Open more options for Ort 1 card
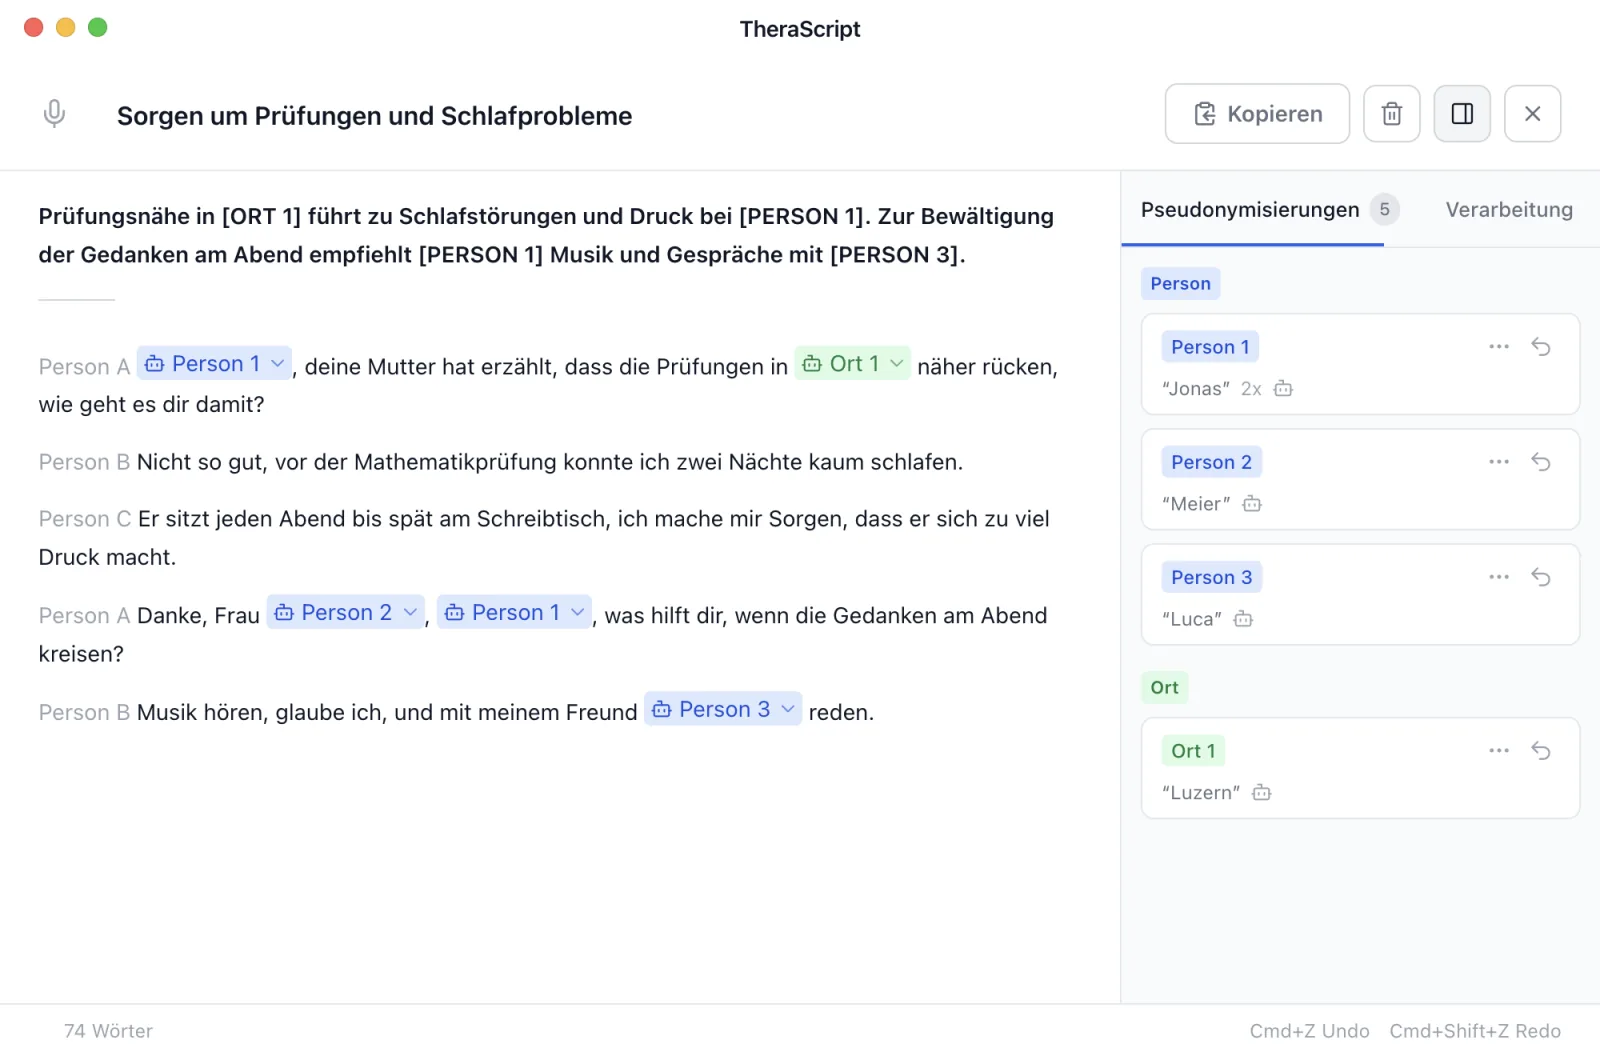The width and height of the screenshot is (1600, 1056). tap(1499, 751)
